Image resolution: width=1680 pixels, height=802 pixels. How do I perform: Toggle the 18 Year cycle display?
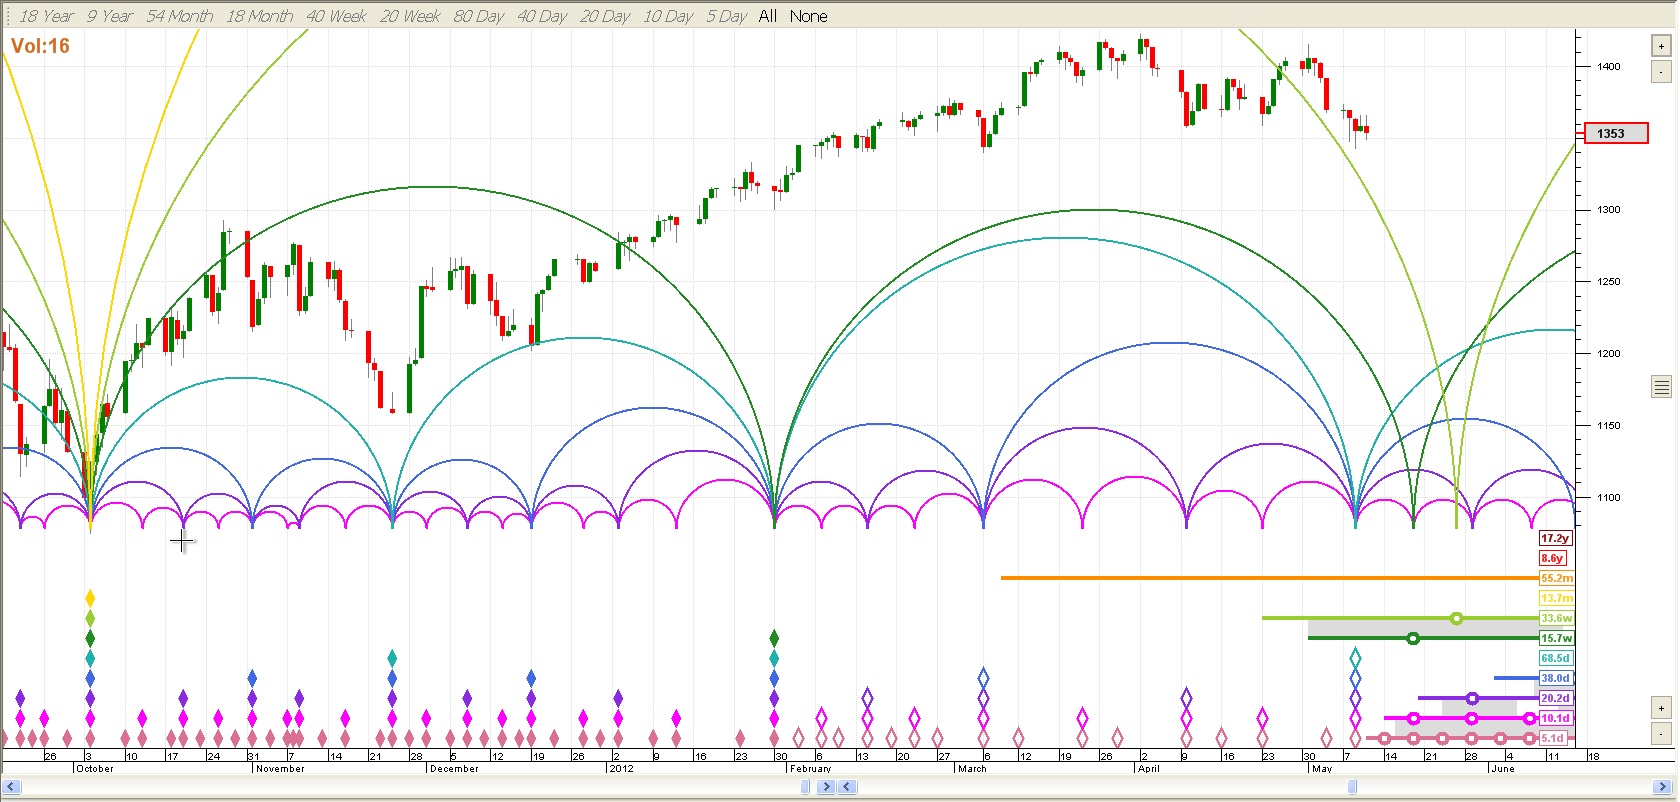tap(46, 16)
